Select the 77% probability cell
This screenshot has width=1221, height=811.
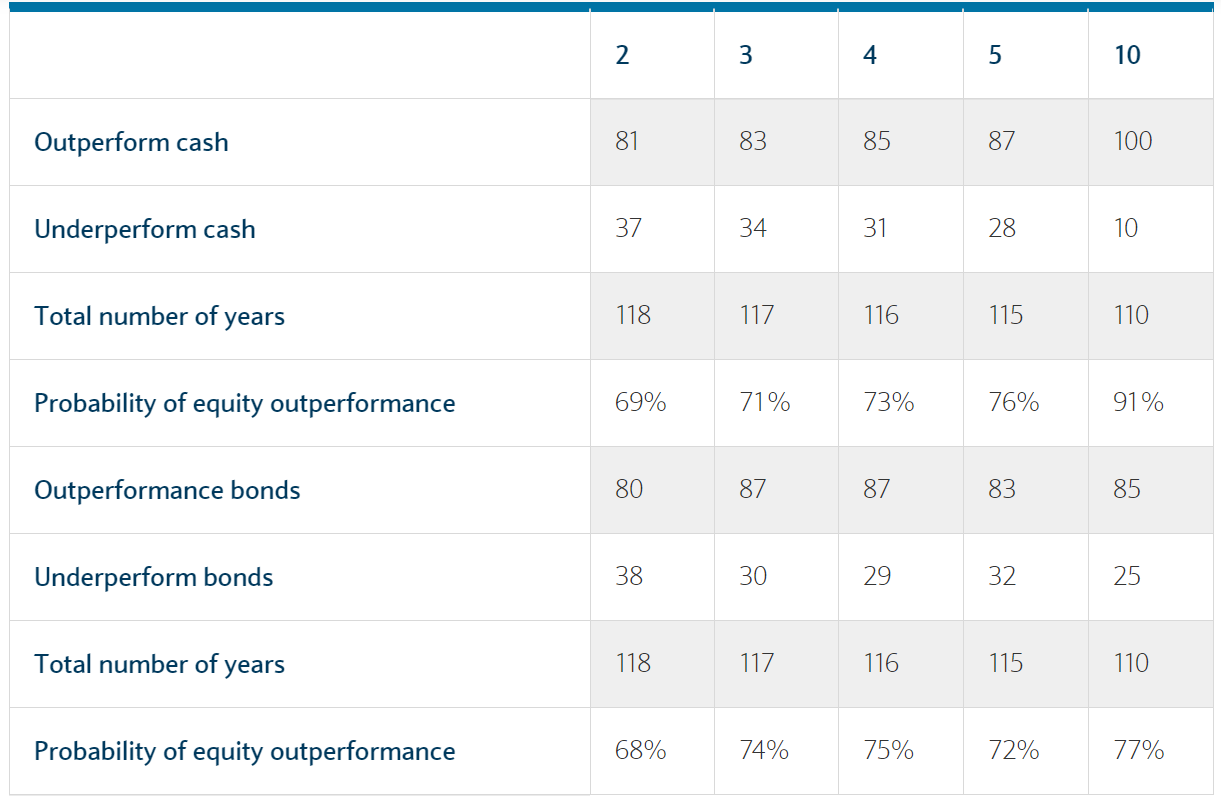pos(1139,751)
